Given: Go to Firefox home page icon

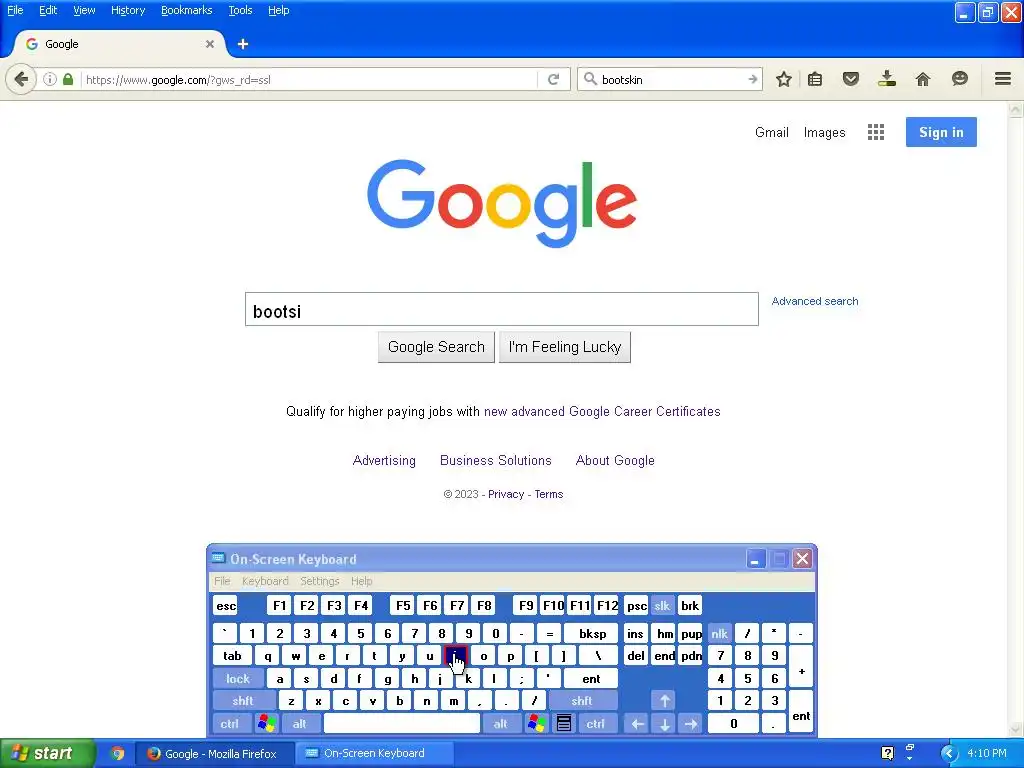Looking at the screenshot, I should point(923,80).
